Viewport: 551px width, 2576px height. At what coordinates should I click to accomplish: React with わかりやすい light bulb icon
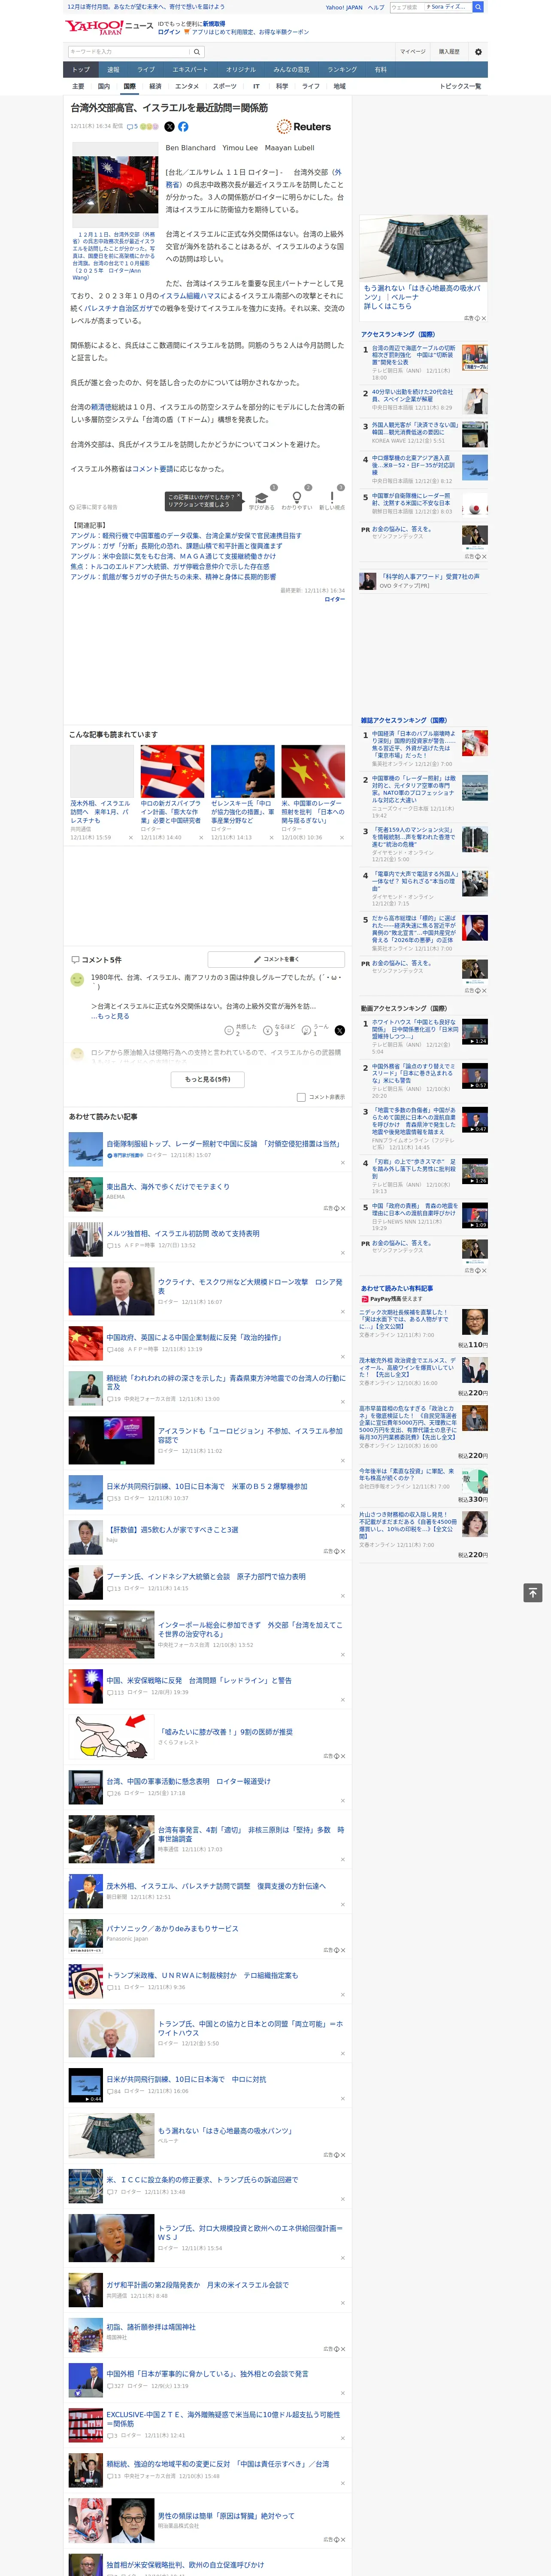pos(297,497)
